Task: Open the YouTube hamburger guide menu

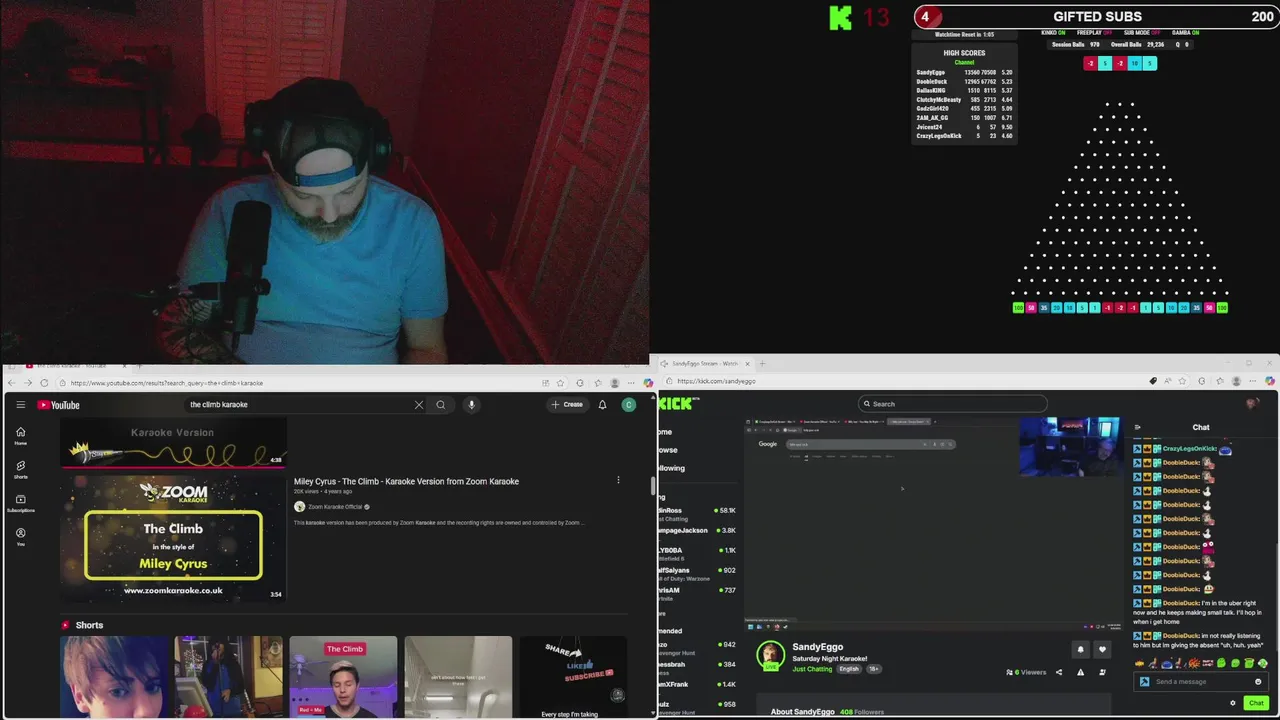Action: tap(20, 405)
